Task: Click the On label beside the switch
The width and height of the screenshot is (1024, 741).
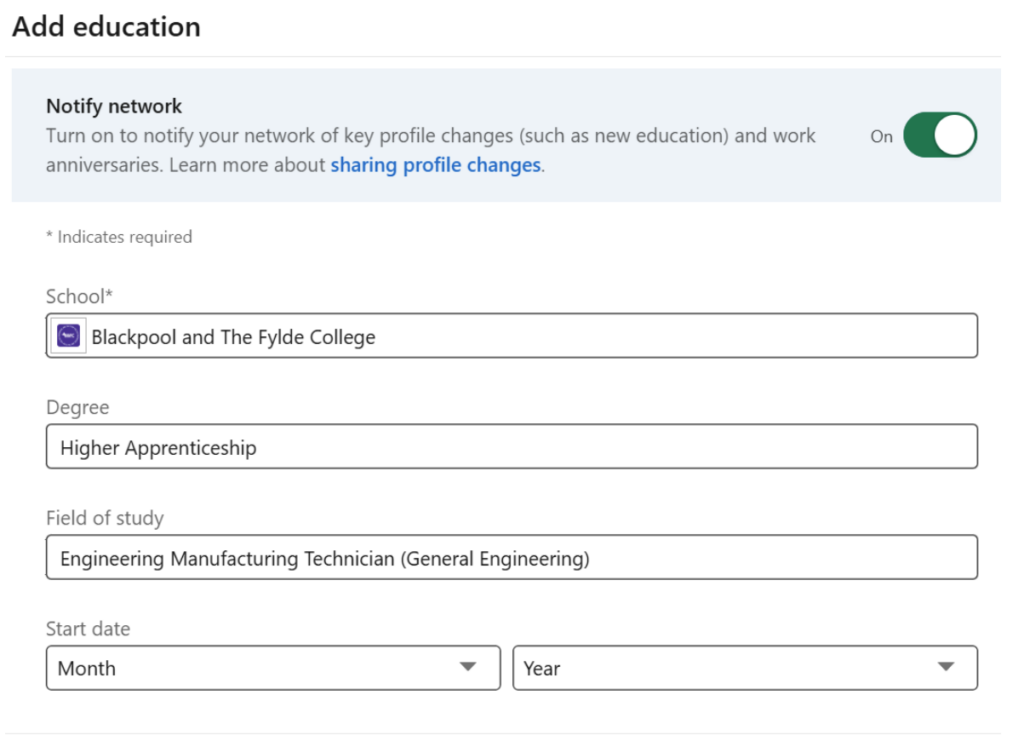Action: click(881, 137)
